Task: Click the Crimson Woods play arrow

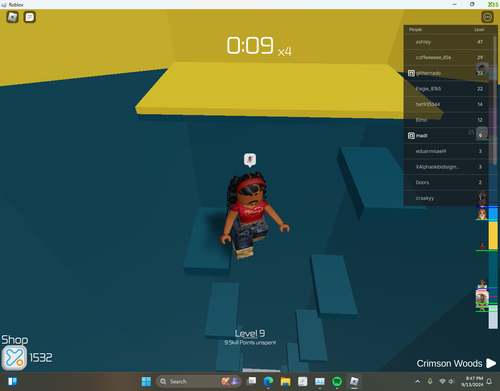Action: point(491,363)
